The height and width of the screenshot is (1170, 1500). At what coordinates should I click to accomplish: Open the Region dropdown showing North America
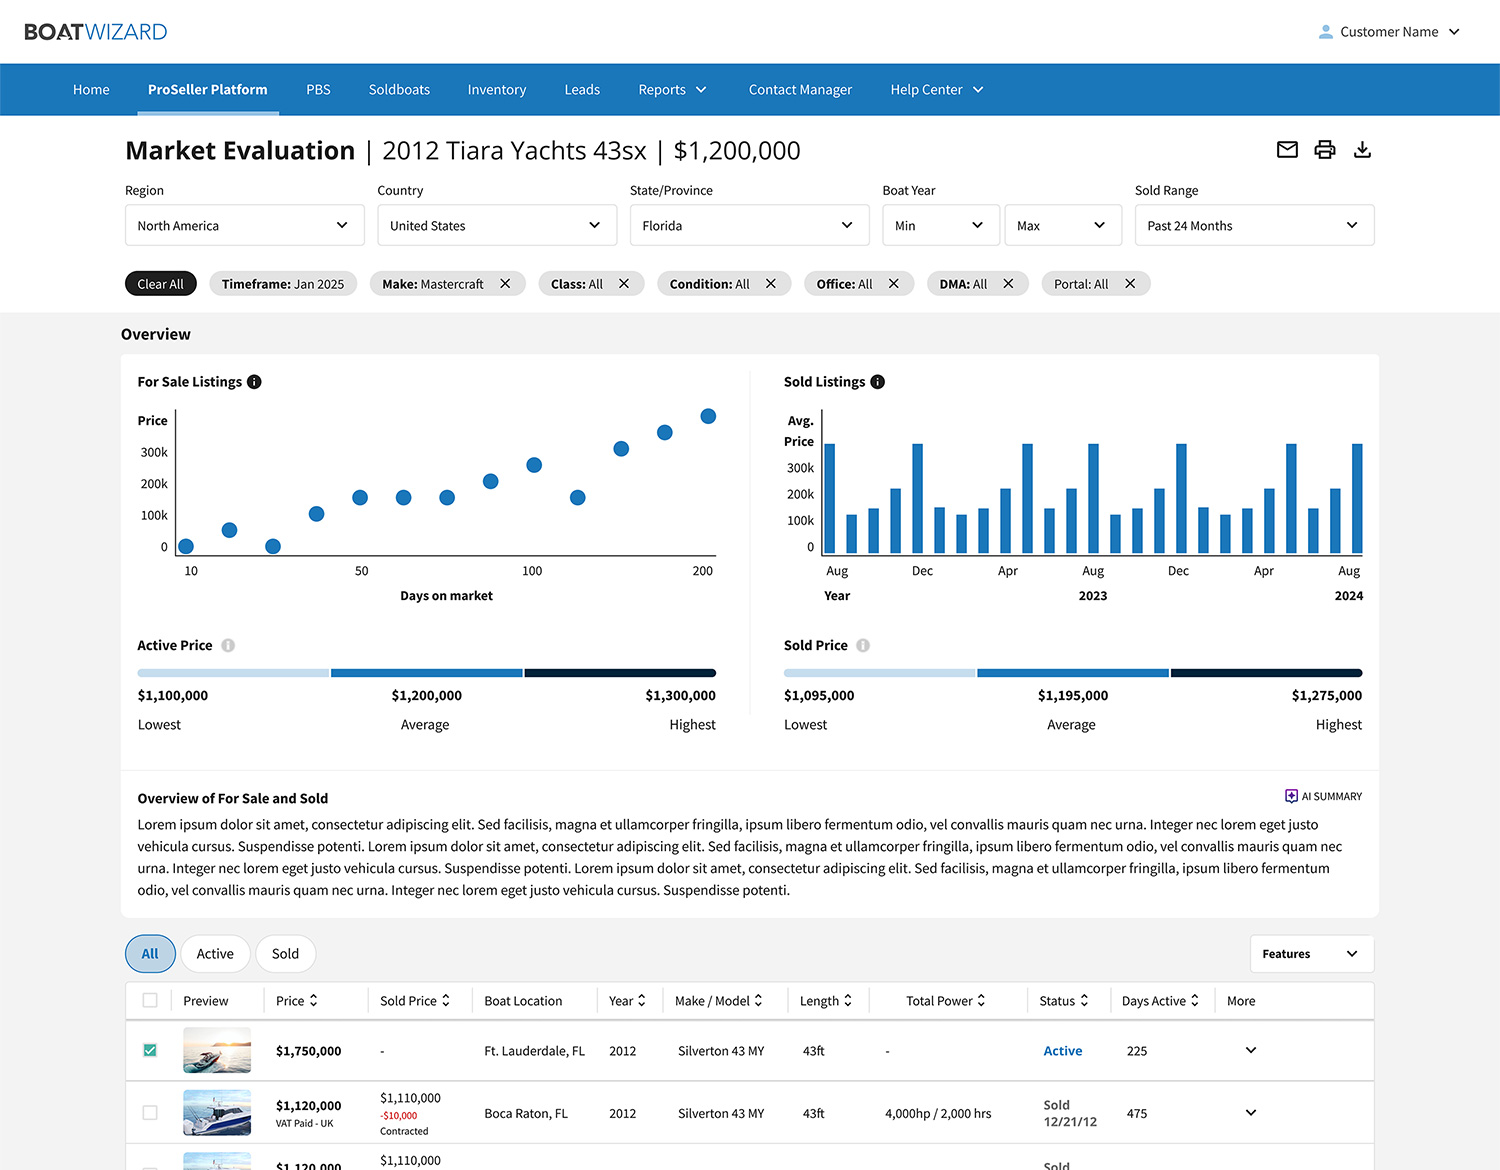(244, 225)
